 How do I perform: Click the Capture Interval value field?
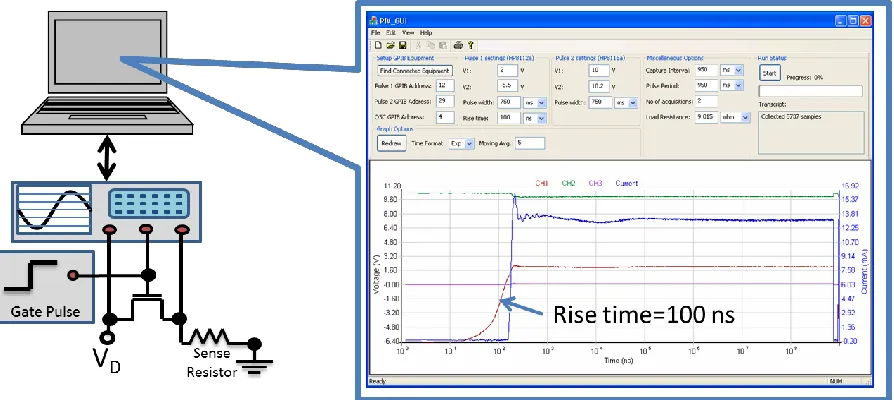tap(706, 70)
